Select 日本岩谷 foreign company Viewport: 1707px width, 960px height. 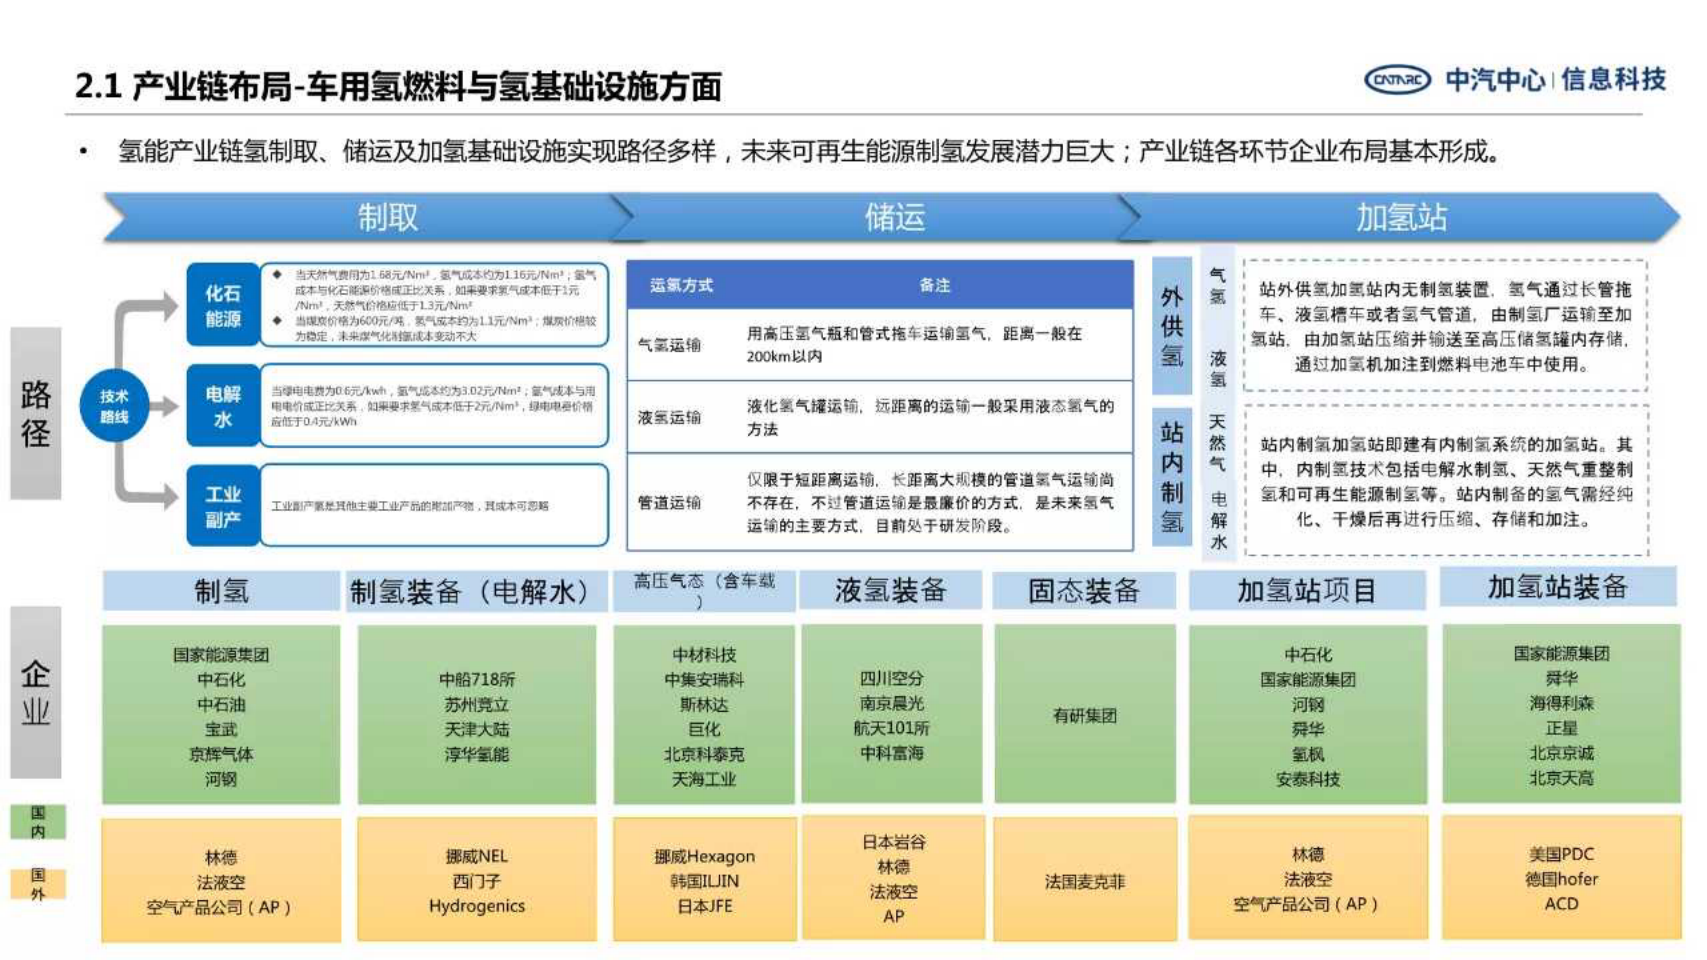pos(893,842)
